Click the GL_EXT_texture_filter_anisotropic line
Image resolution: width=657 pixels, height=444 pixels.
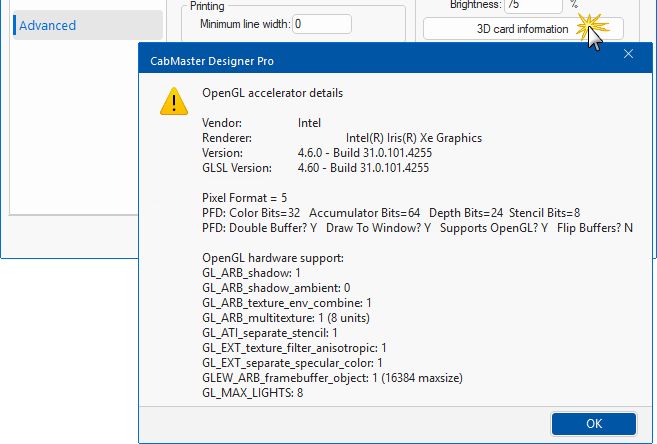[x=294, y=347]
